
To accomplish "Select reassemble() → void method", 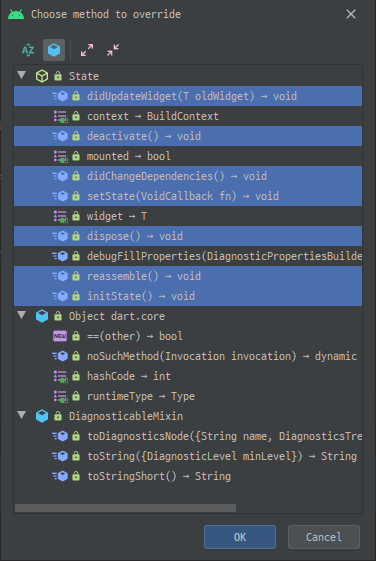I will tap(188, 276).
